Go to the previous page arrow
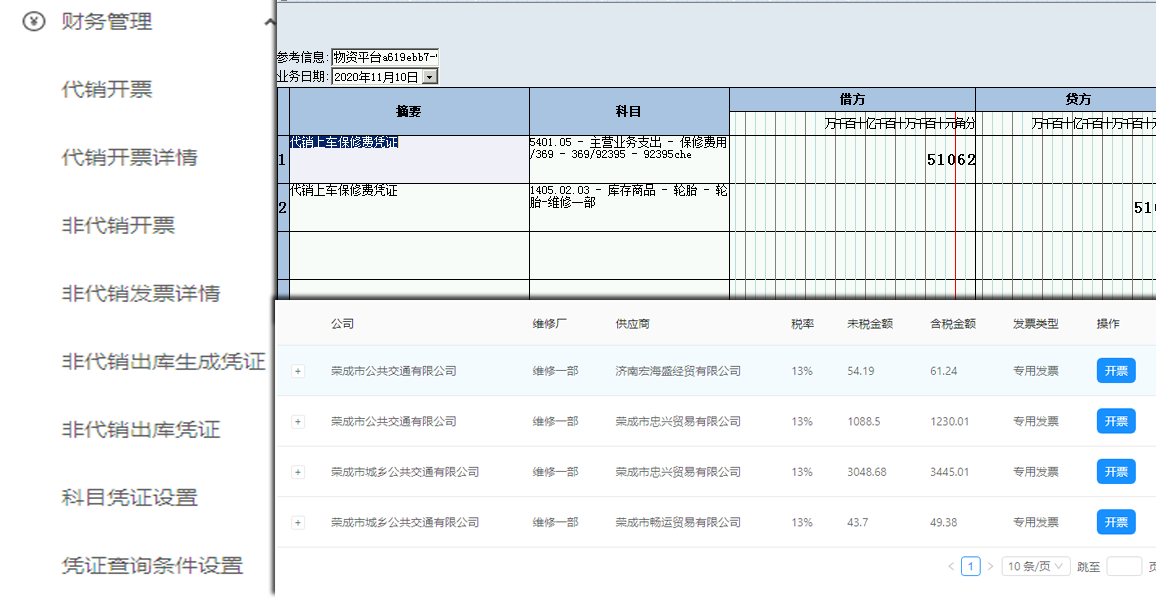The image size is (1156, 598). click(x=951, y=566)
